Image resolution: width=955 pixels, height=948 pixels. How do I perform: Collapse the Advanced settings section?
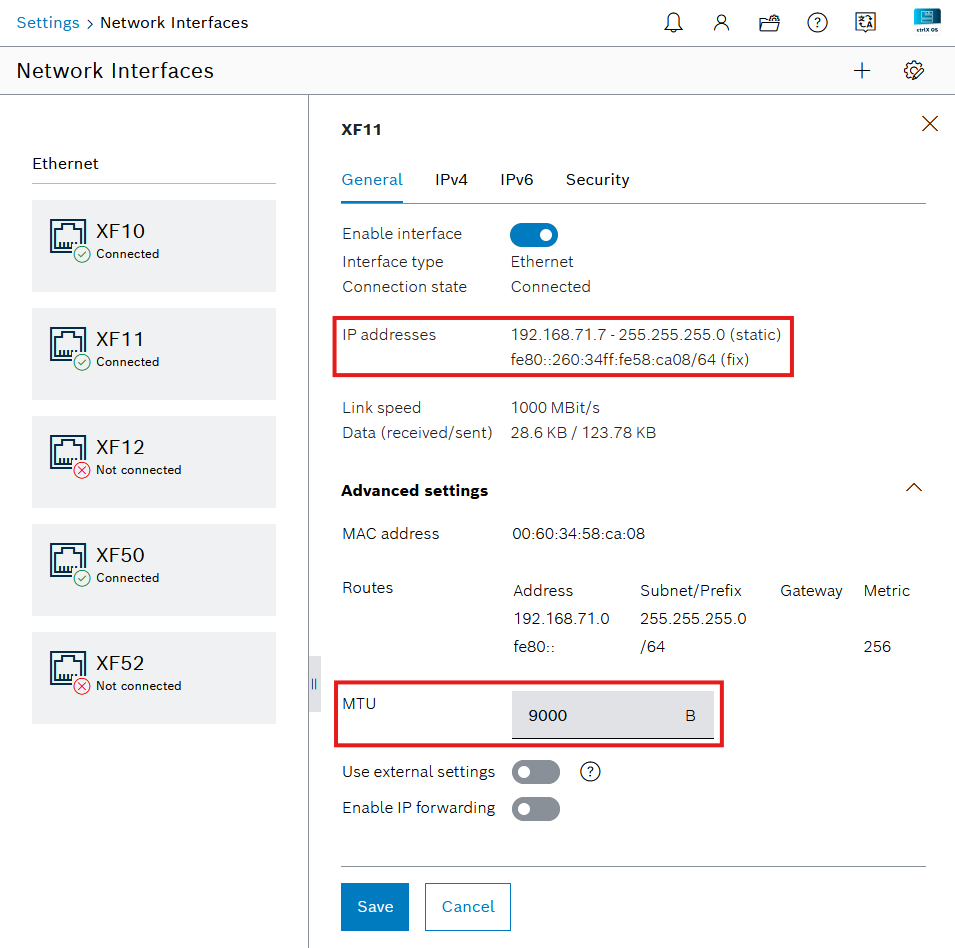coord(914,488)
